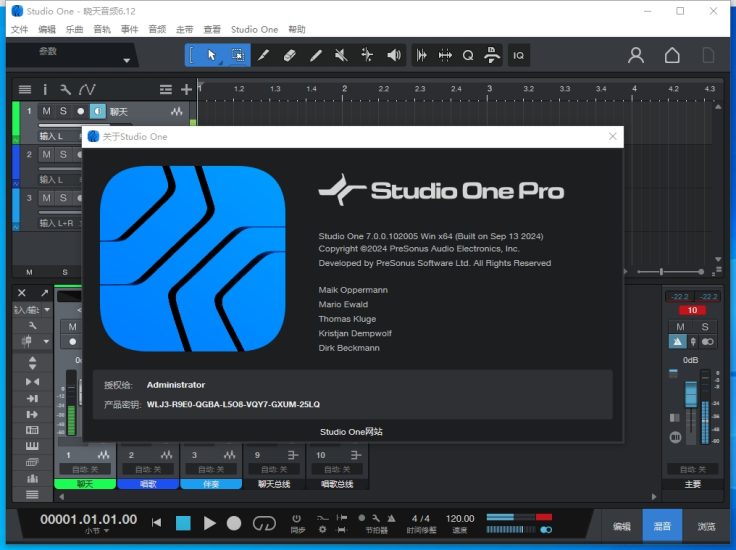Viewport: 736px width, 550px height.
Task: Open the 文件 menu
Action: click(19, 30)
